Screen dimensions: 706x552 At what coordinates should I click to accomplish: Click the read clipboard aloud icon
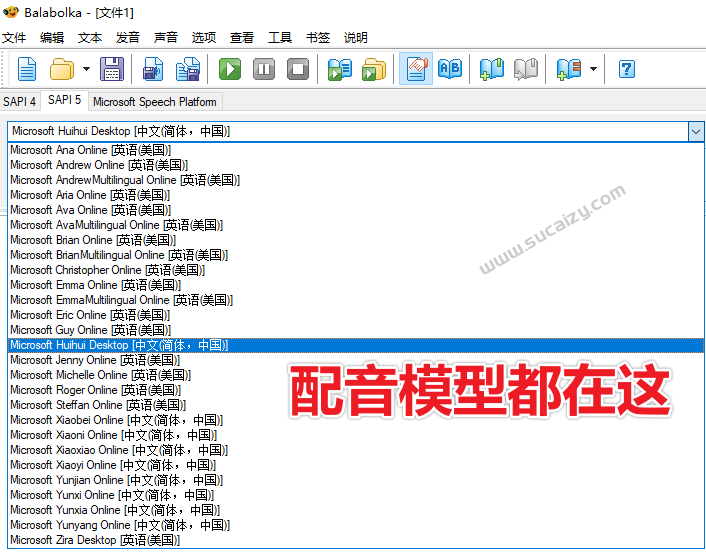click(340, 69)
